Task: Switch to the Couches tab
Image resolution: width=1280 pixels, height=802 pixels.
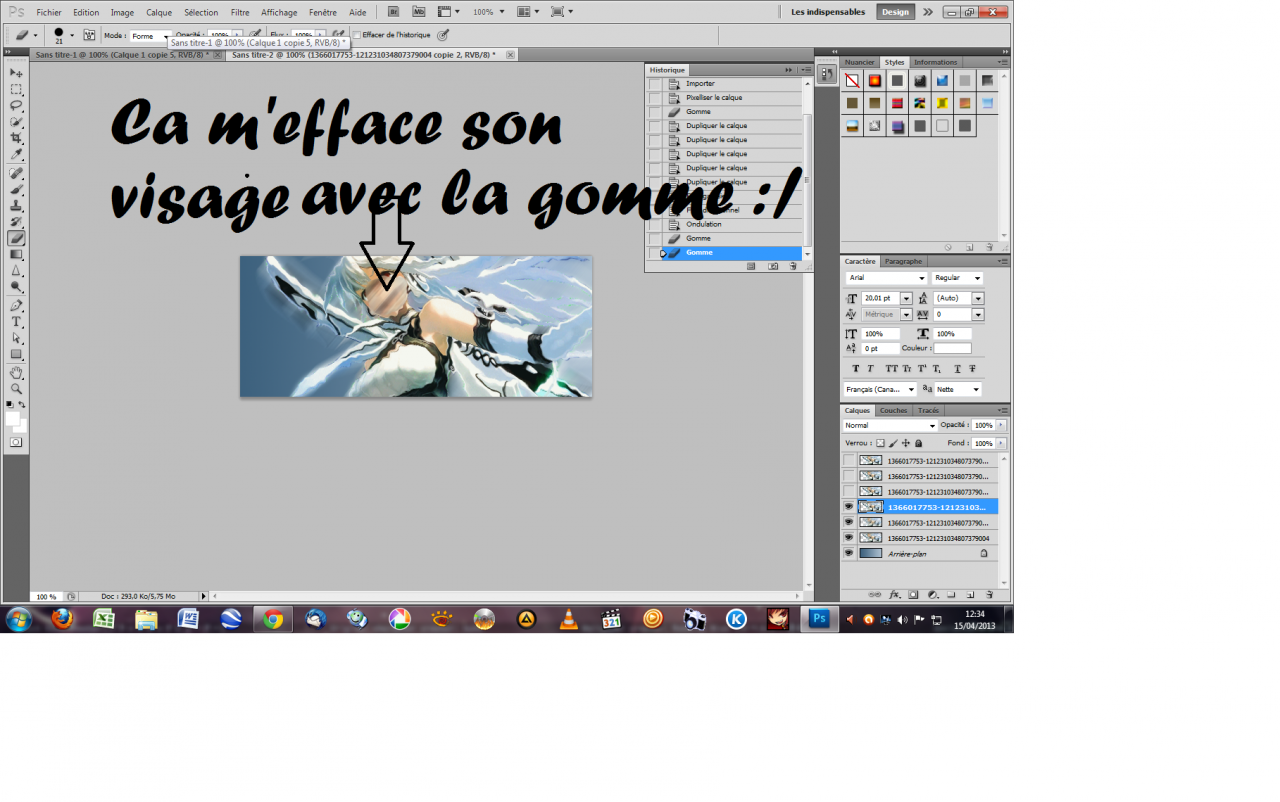Action: (894, 410)
